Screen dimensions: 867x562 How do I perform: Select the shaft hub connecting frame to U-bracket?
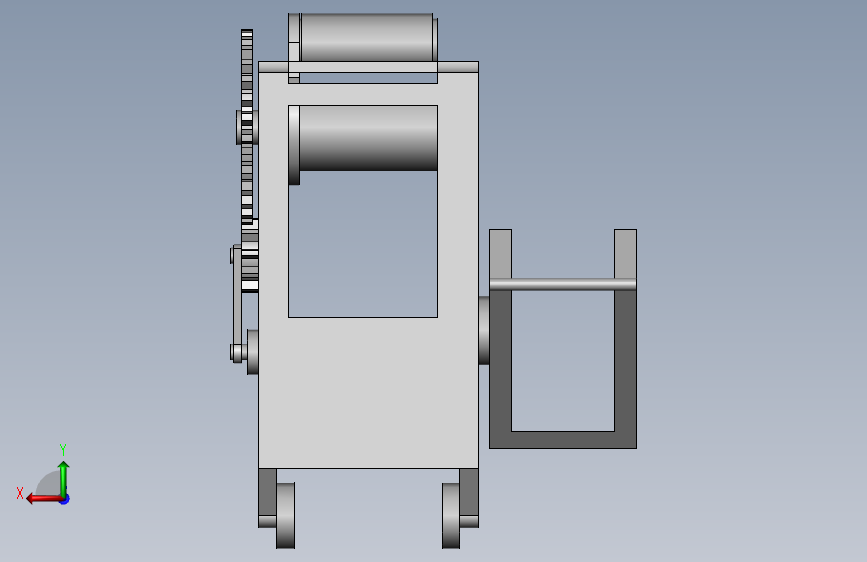pyautogui.click(x=484, y=330)
